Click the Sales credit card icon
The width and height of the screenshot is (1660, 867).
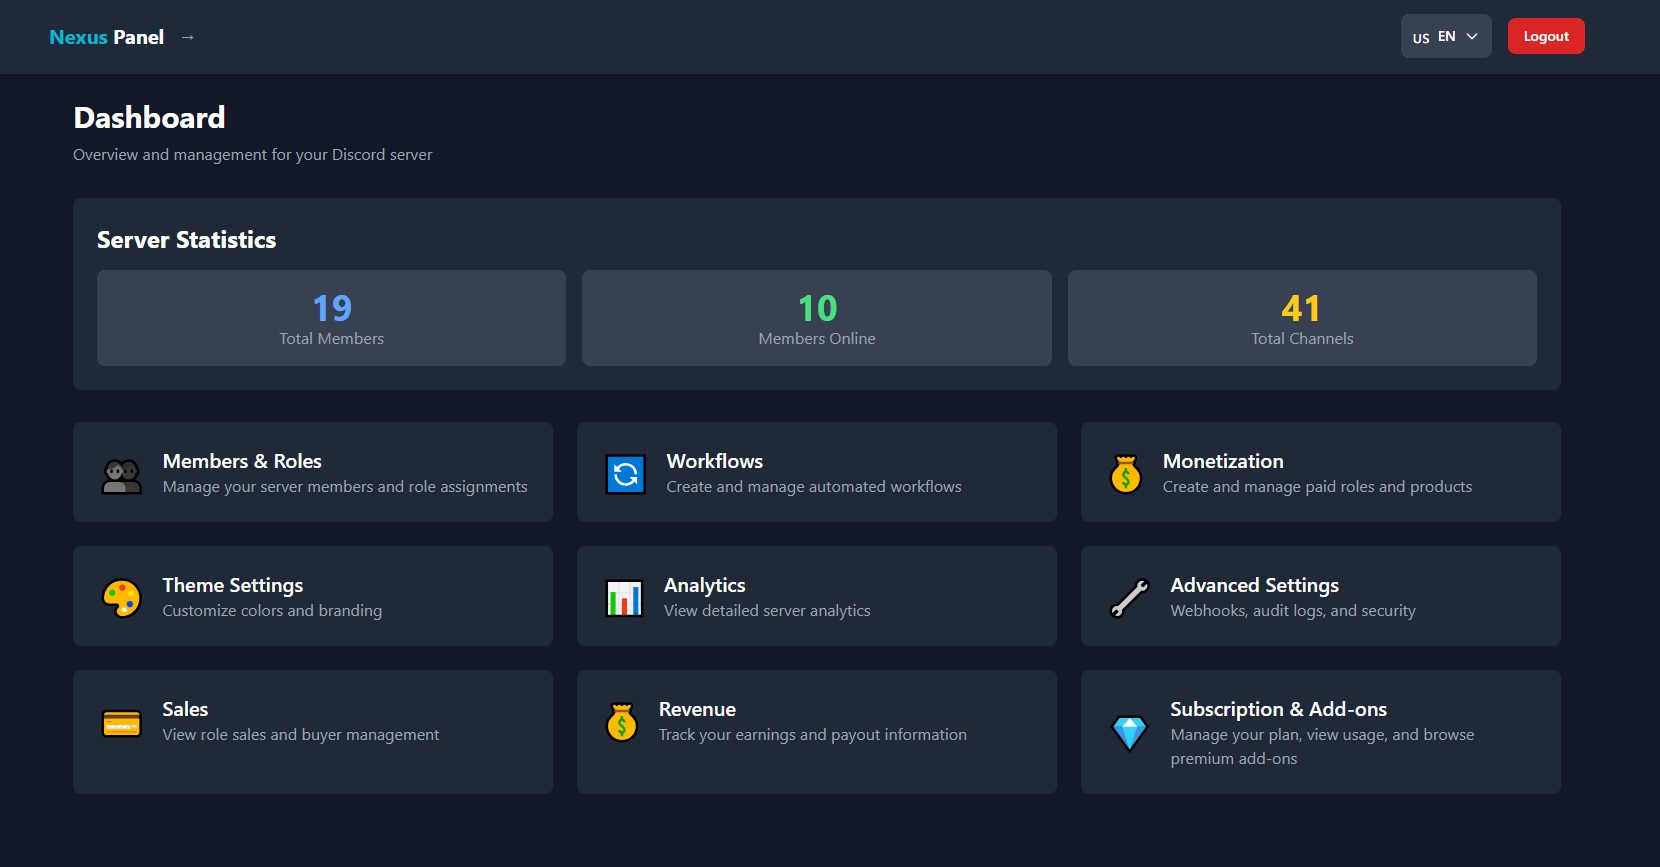[x=122, y=722]
